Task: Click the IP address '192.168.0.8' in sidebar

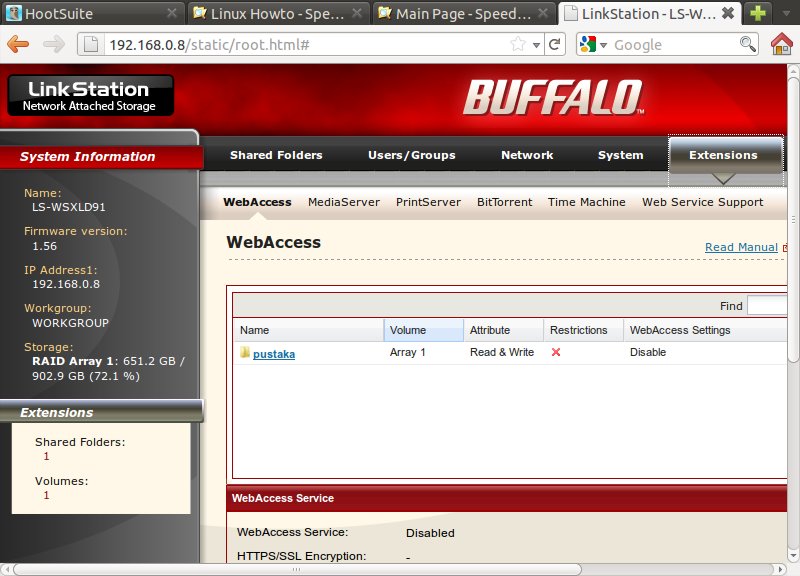Action: click(x=66, y=284)
